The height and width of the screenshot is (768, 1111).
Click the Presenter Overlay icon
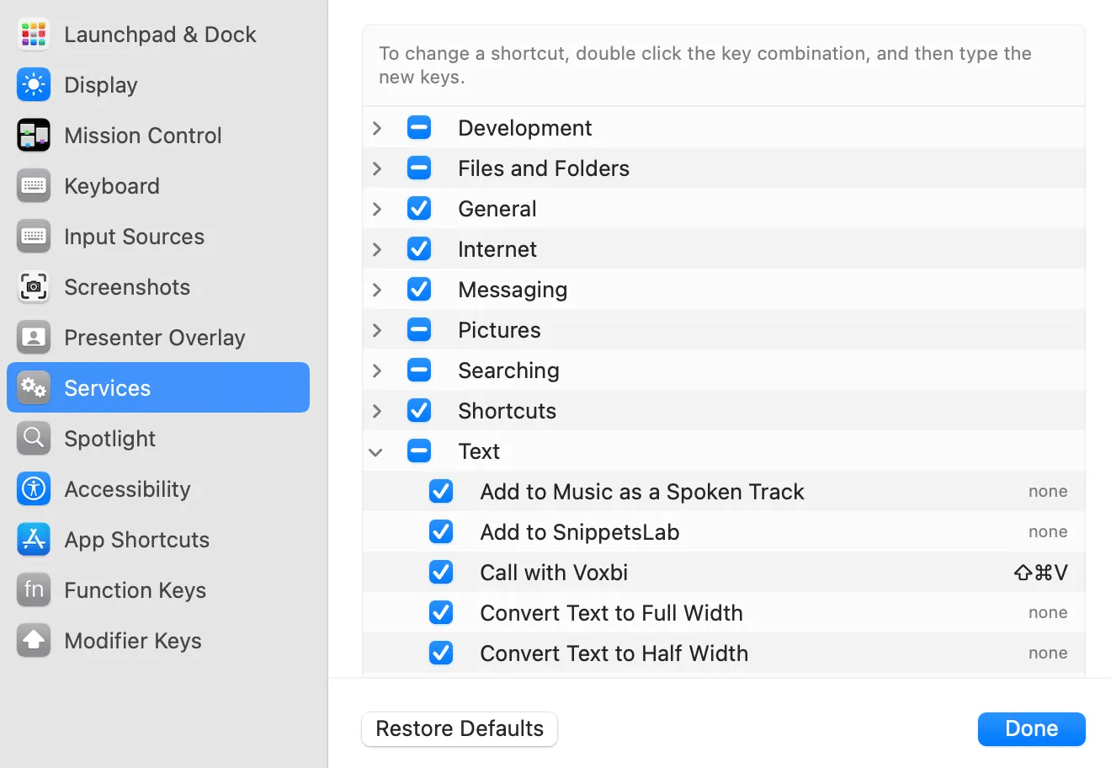click(x=33, y=337)
